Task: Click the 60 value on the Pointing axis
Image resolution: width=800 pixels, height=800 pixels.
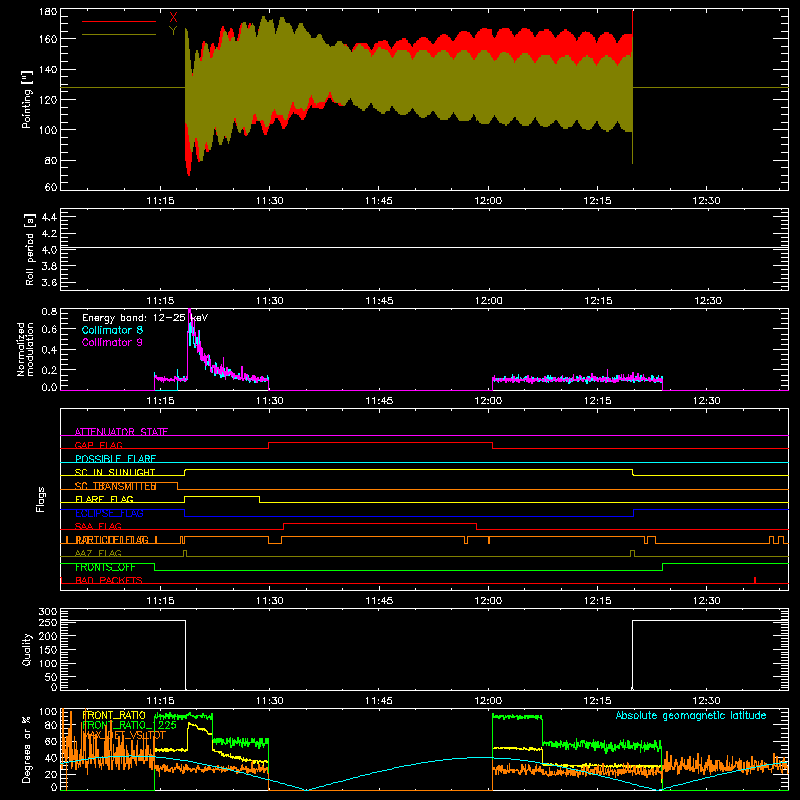Action: (x=51, y=187)
